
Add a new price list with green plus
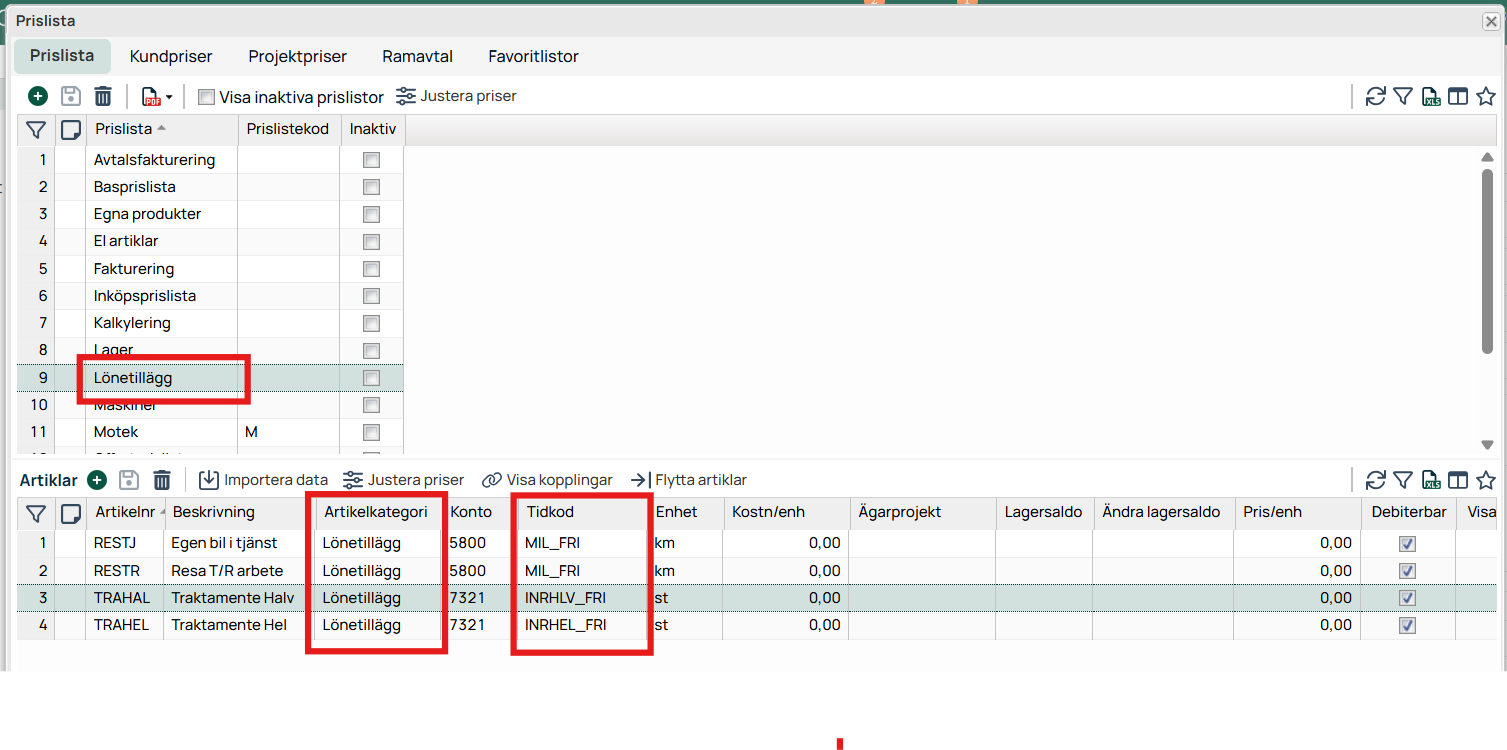[x=37, y=97]
